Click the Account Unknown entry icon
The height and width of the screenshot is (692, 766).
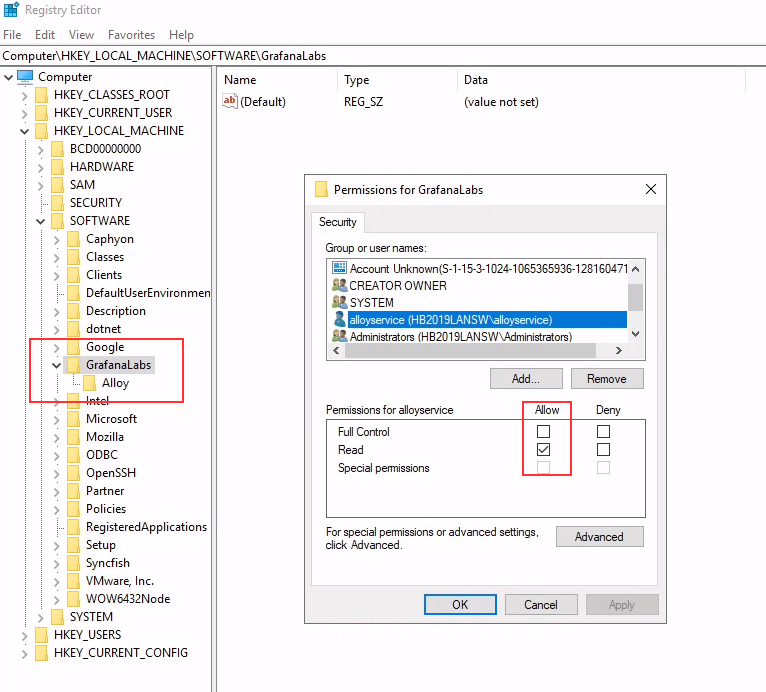[339, 268]
